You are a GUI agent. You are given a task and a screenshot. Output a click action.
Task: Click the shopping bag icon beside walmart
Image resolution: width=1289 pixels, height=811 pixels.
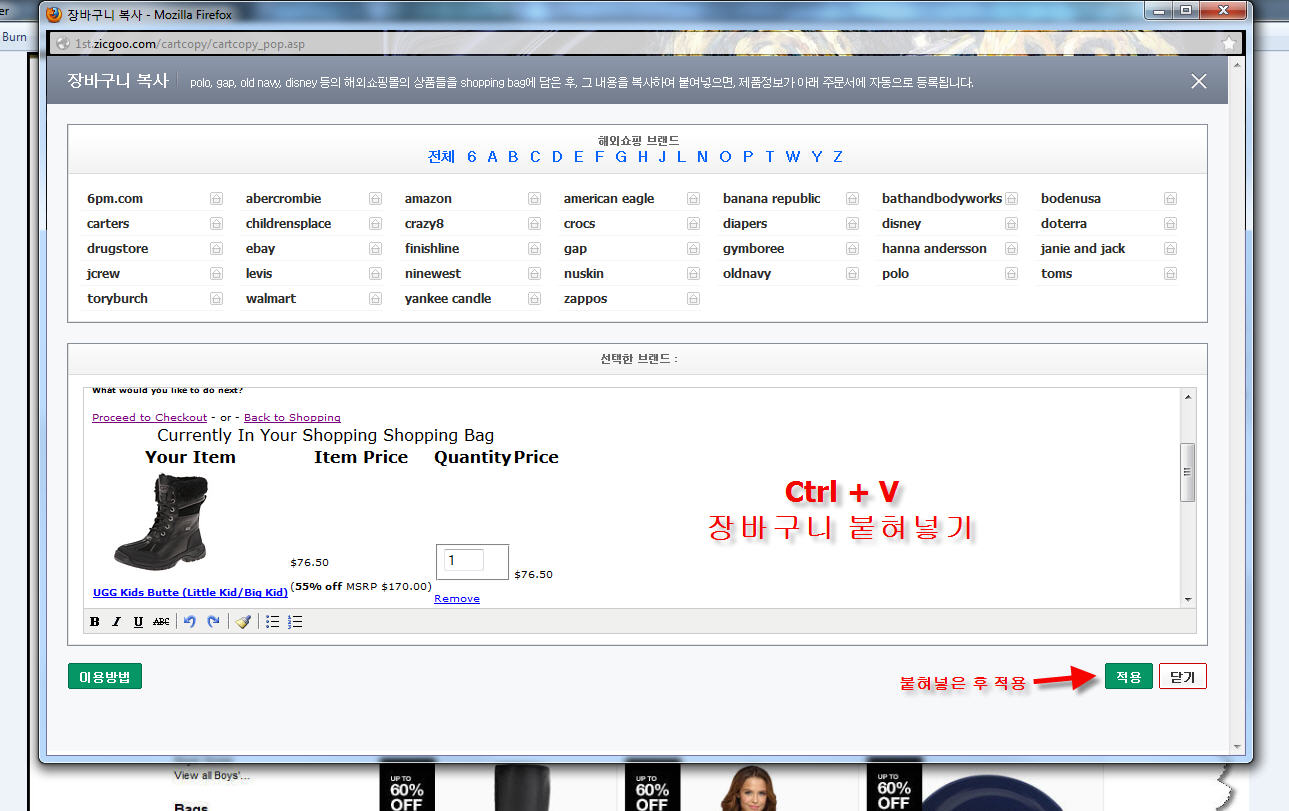pyautogui.click(x=375, y=299)
